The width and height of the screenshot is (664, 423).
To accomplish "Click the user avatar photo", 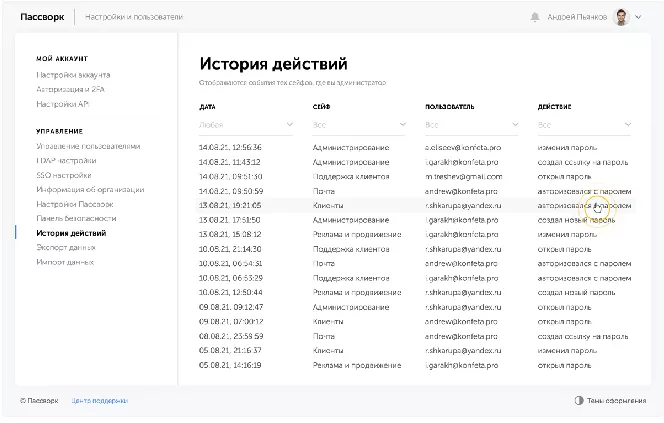I will [x=621, y=17].
